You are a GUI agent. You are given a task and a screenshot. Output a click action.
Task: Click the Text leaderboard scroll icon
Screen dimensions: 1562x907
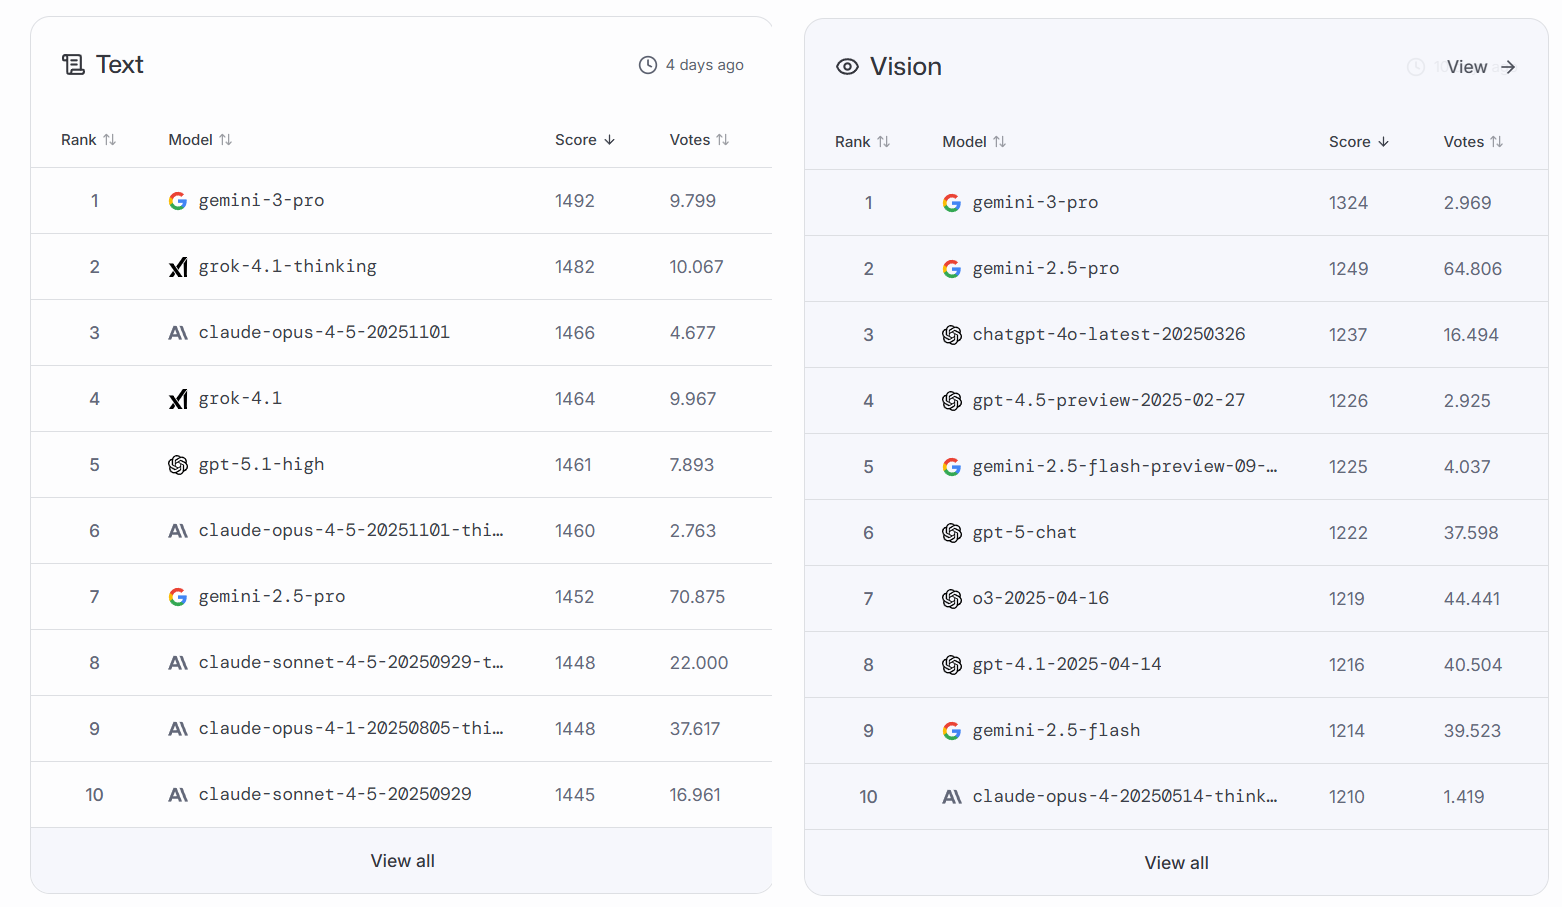pos(73,65)
